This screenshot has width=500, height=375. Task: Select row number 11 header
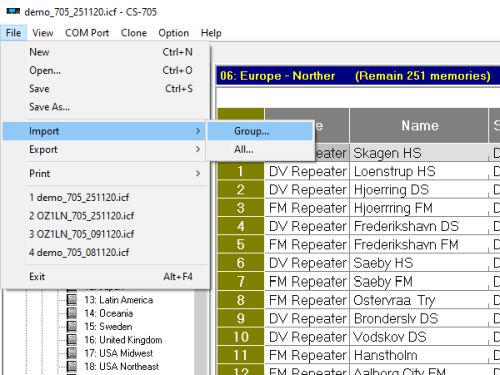[x=241, y=355]
